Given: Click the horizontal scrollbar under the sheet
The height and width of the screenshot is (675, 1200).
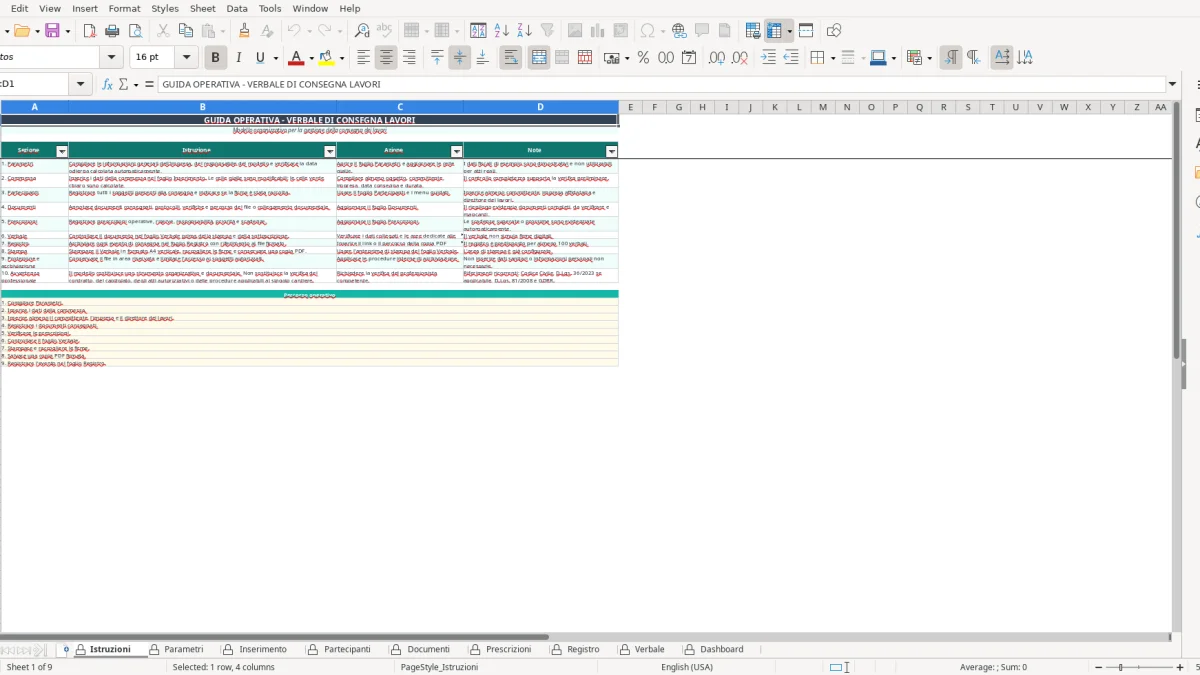Looking at the screenshot, I should 275,637.
